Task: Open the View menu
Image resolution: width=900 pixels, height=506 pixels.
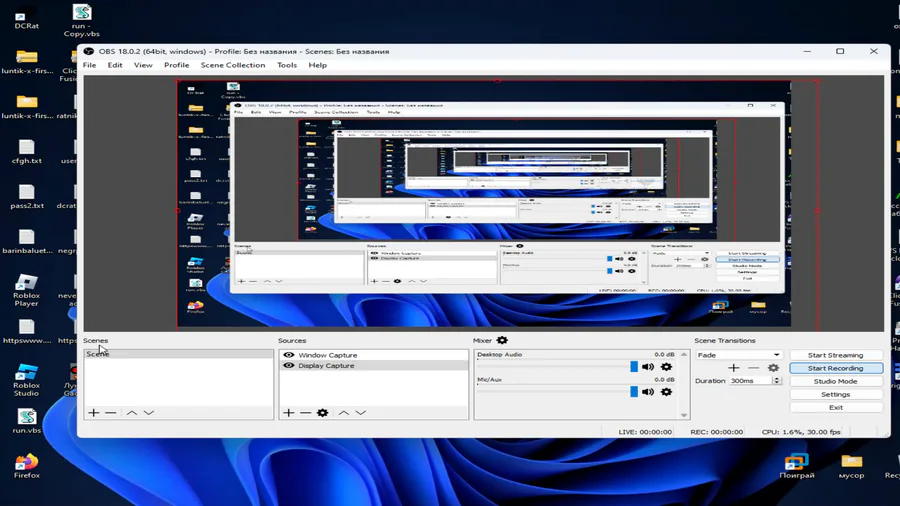Action: [x=143, y=65]
